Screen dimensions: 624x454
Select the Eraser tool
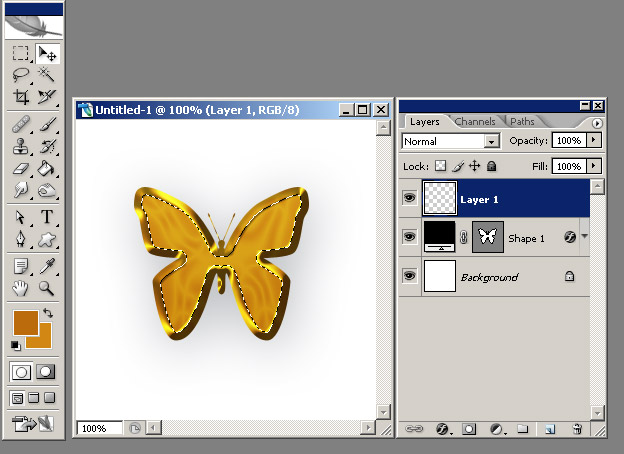click(x=20, y=169)
